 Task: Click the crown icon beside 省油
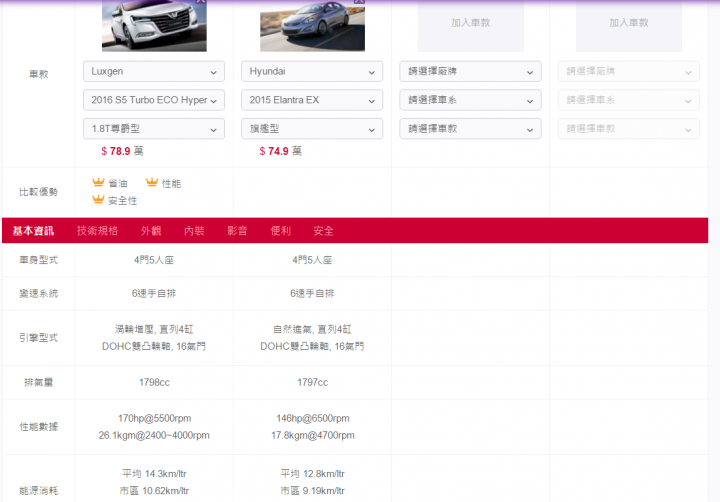click(98, 182)
